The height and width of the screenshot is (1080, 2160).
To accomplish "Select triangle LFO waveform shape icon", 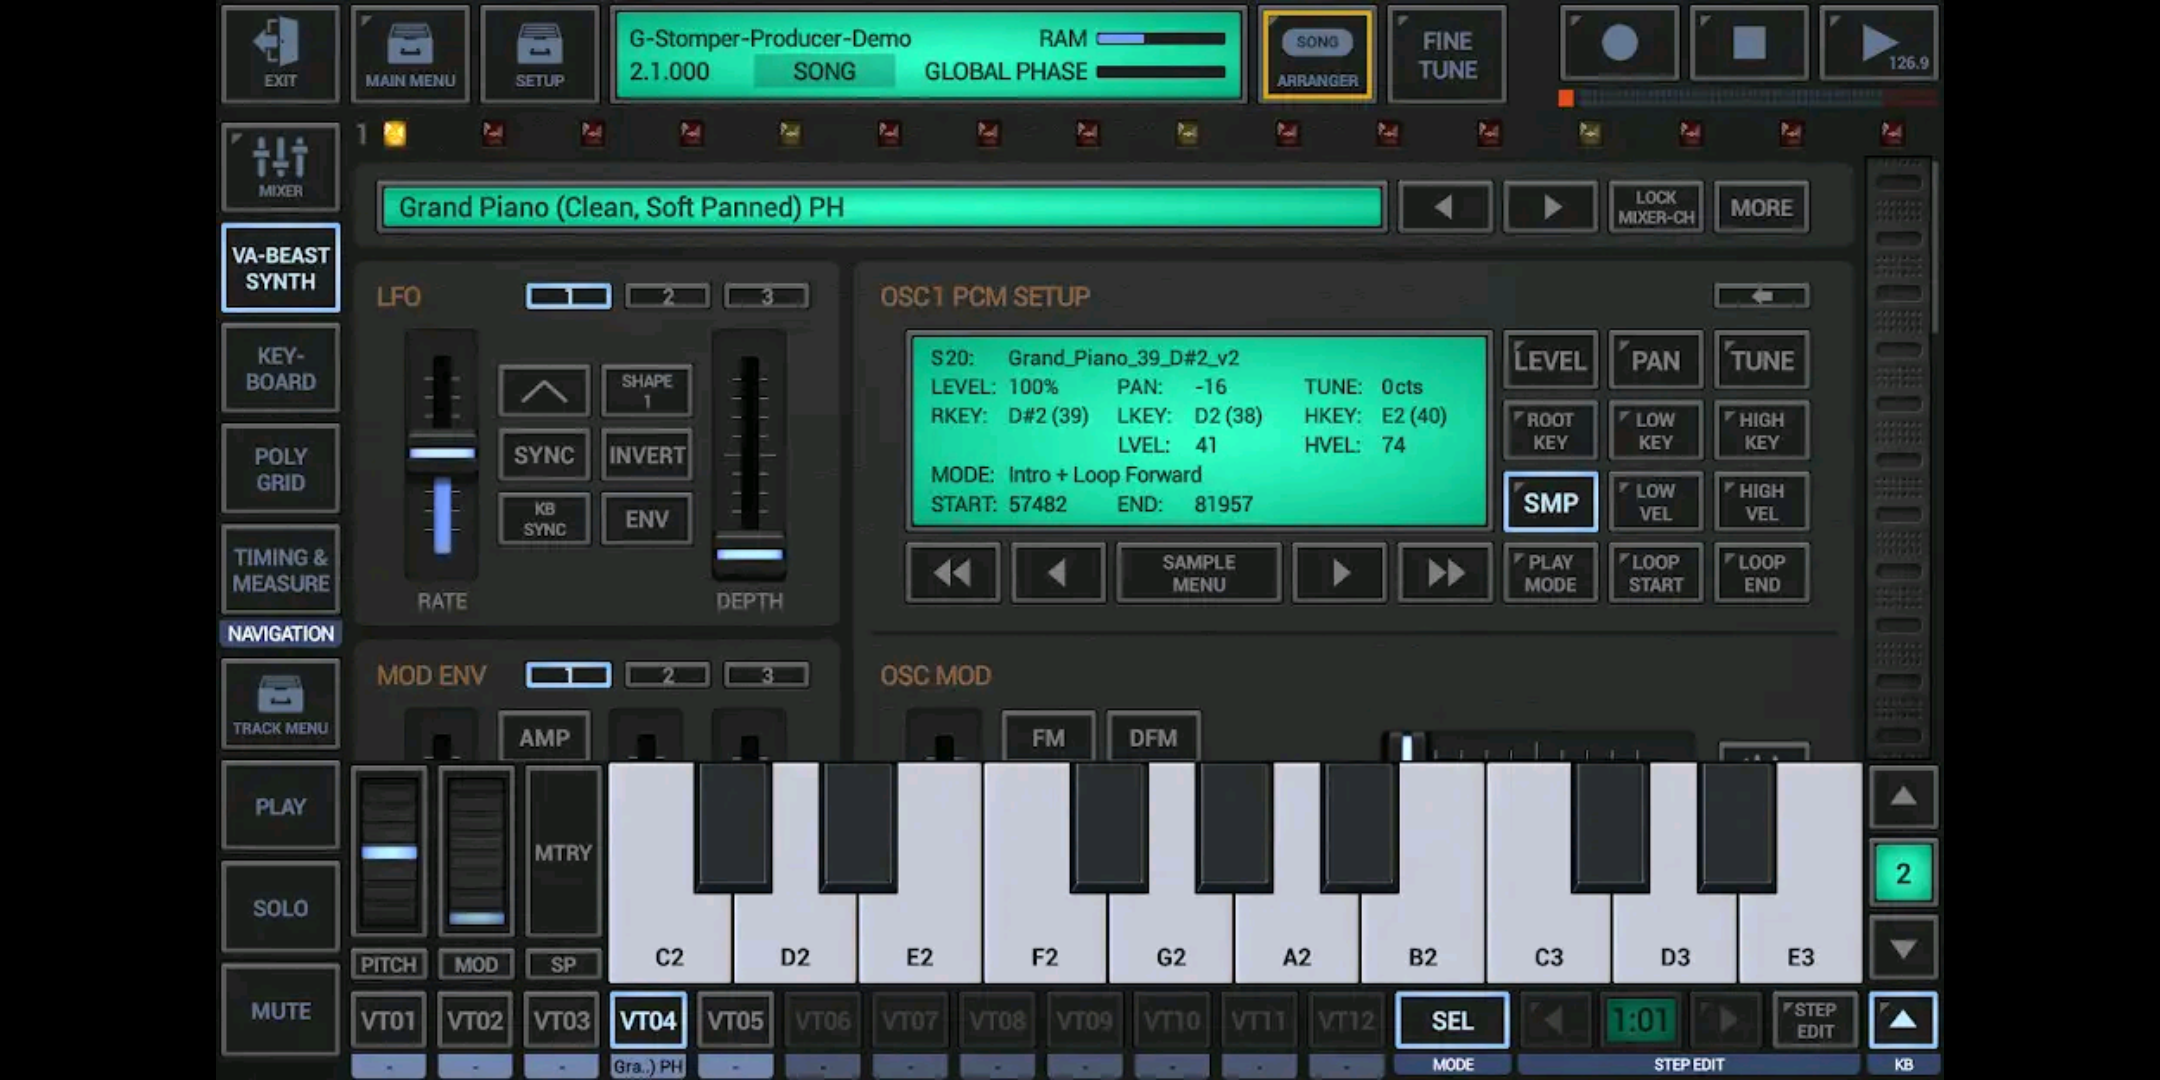I will 543,391.
